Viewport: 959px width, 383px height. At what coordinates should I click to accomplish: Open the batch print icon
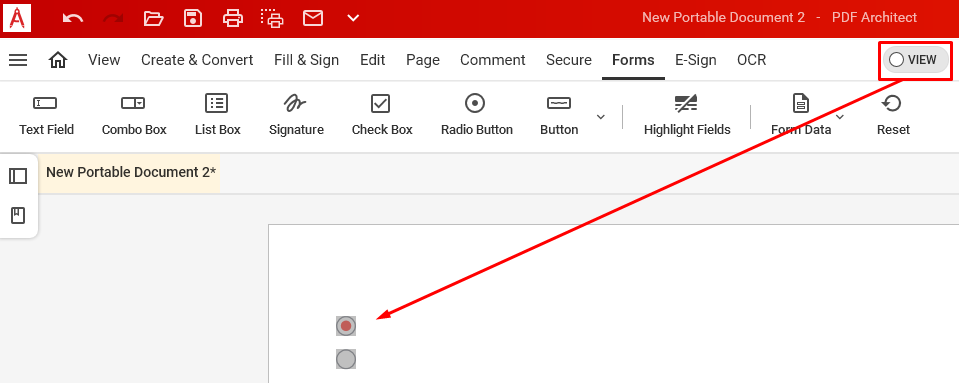[272, 18]
